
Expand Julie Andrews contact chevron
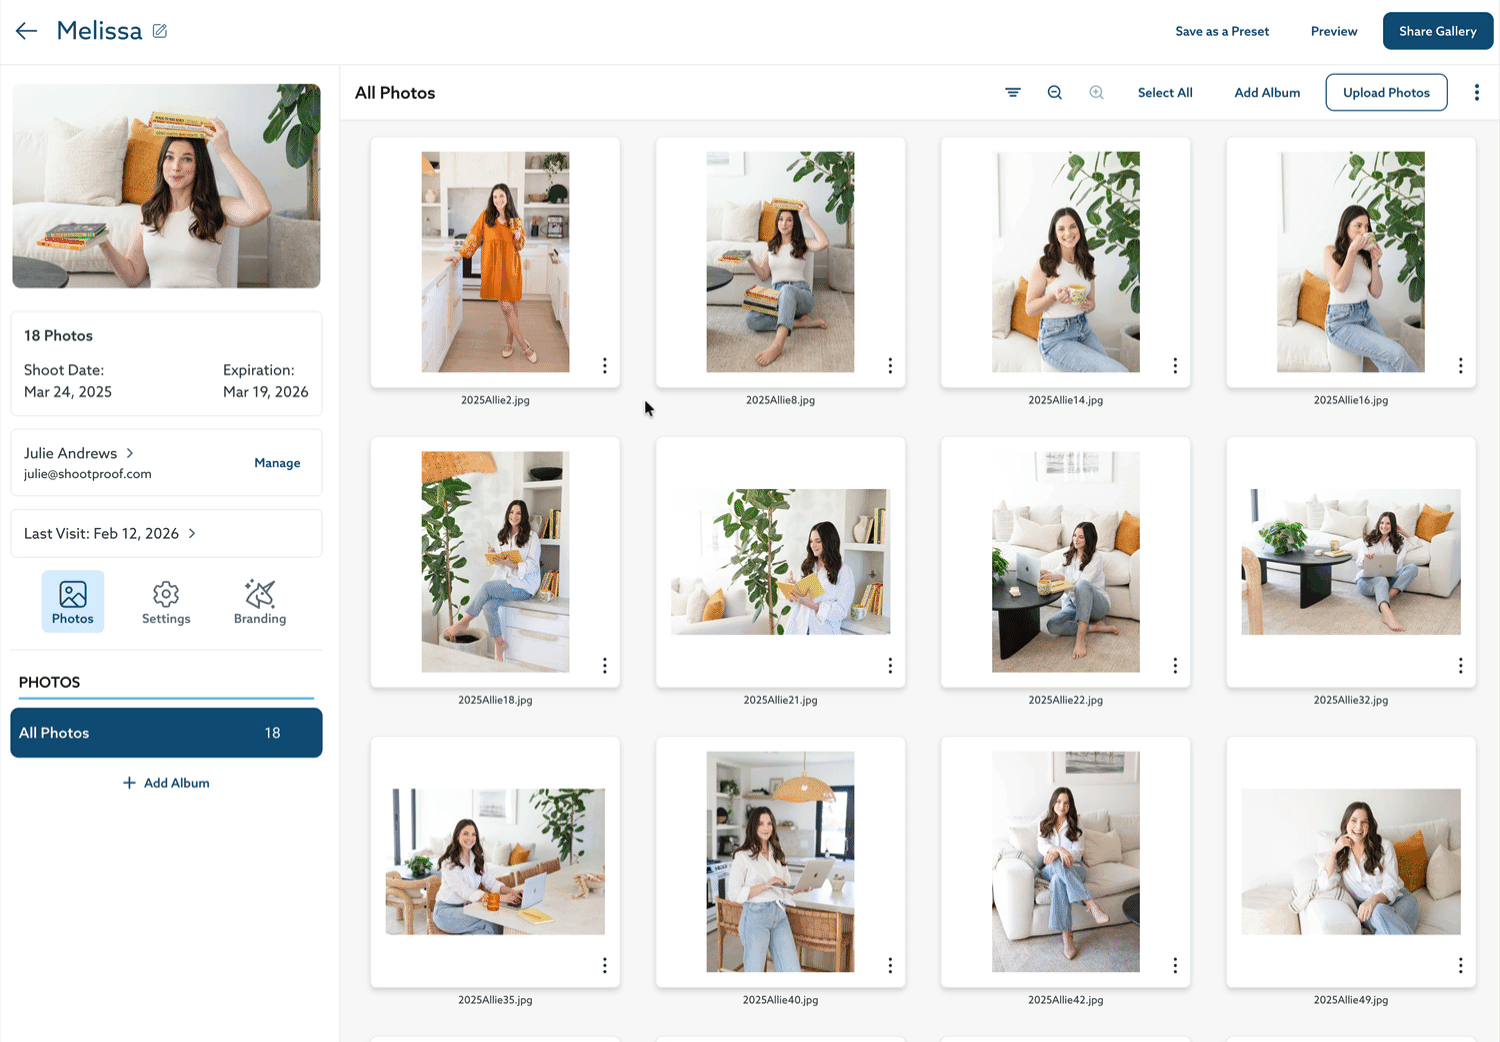point(130,453)
